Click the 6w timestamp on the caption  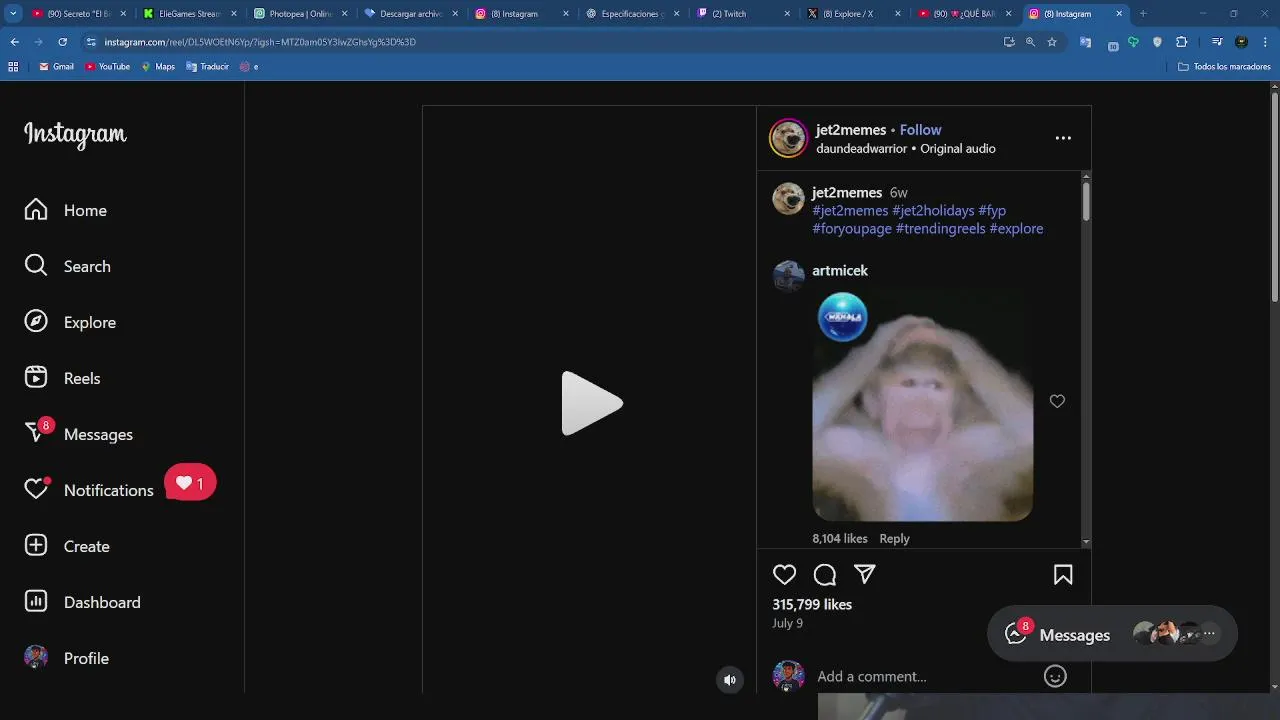(898, 193)
